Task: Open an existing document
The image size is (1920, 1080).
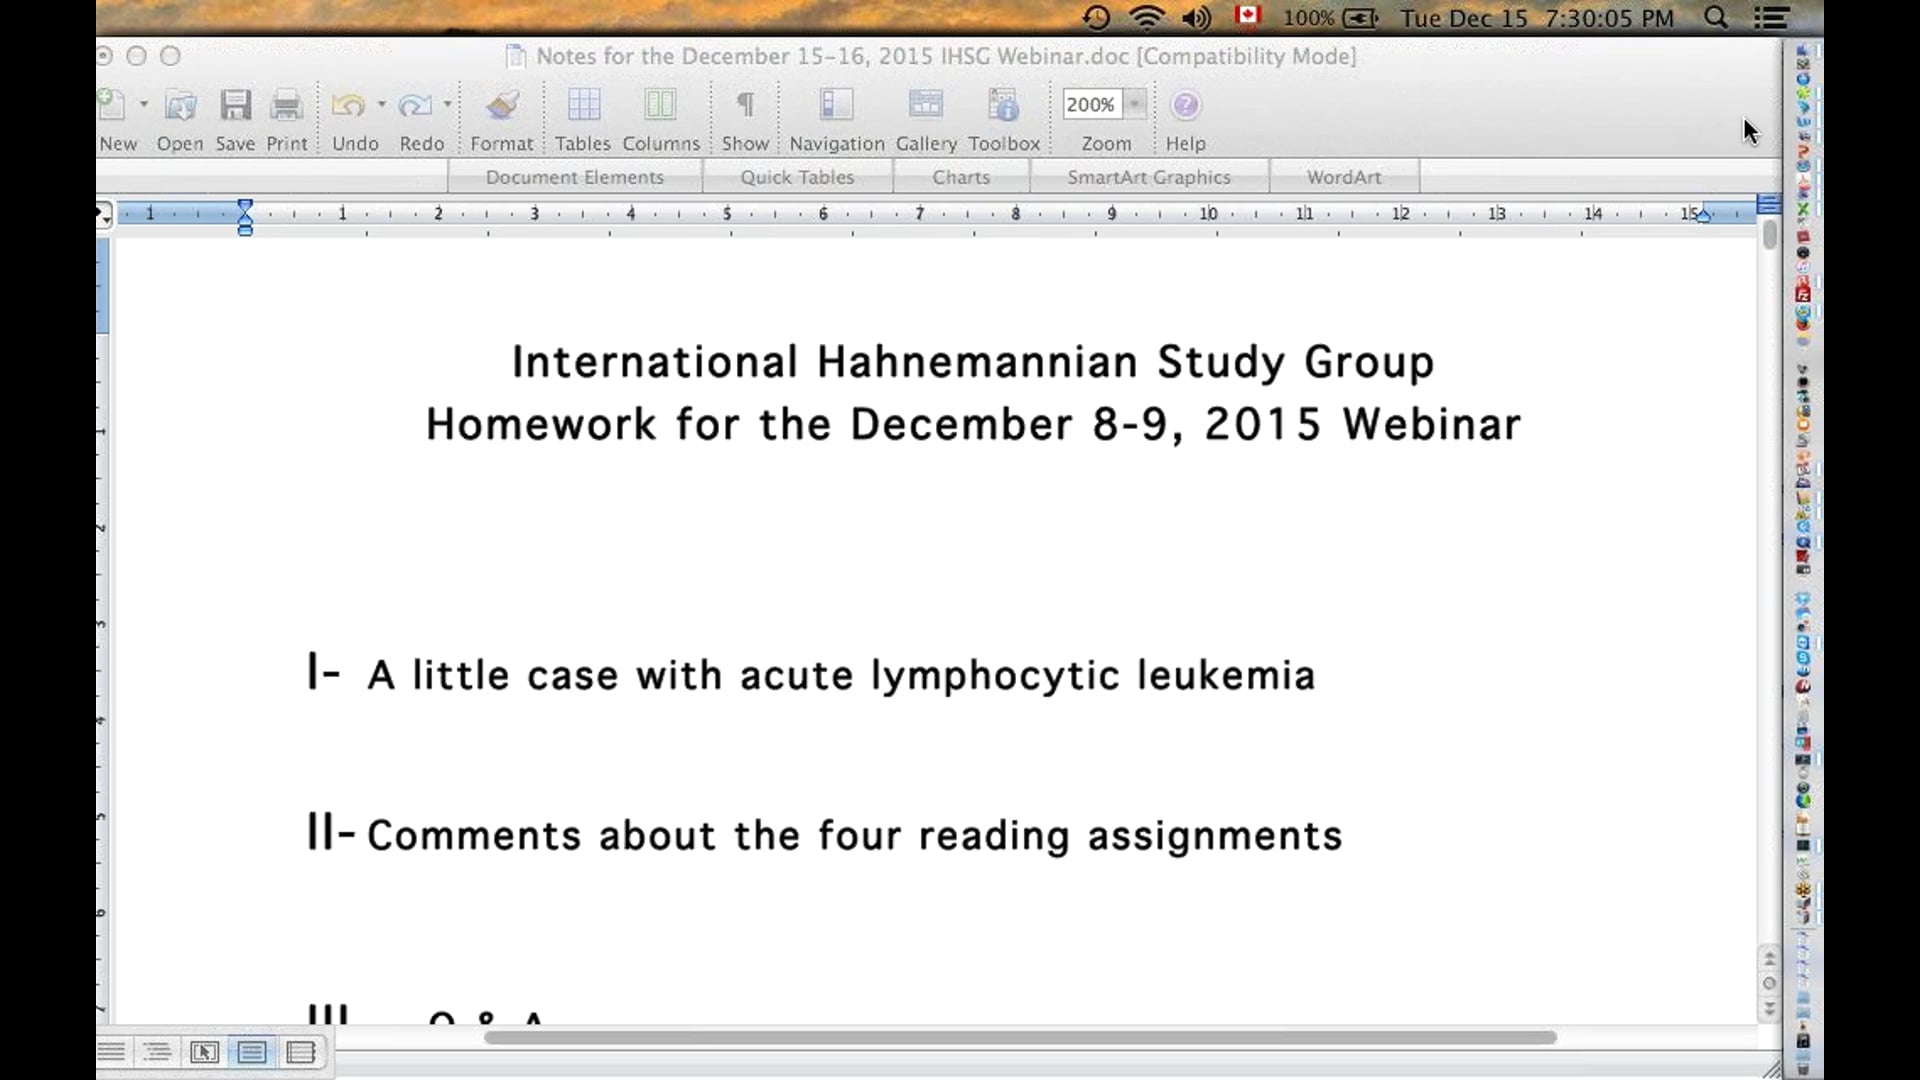Action: [179, 104]
